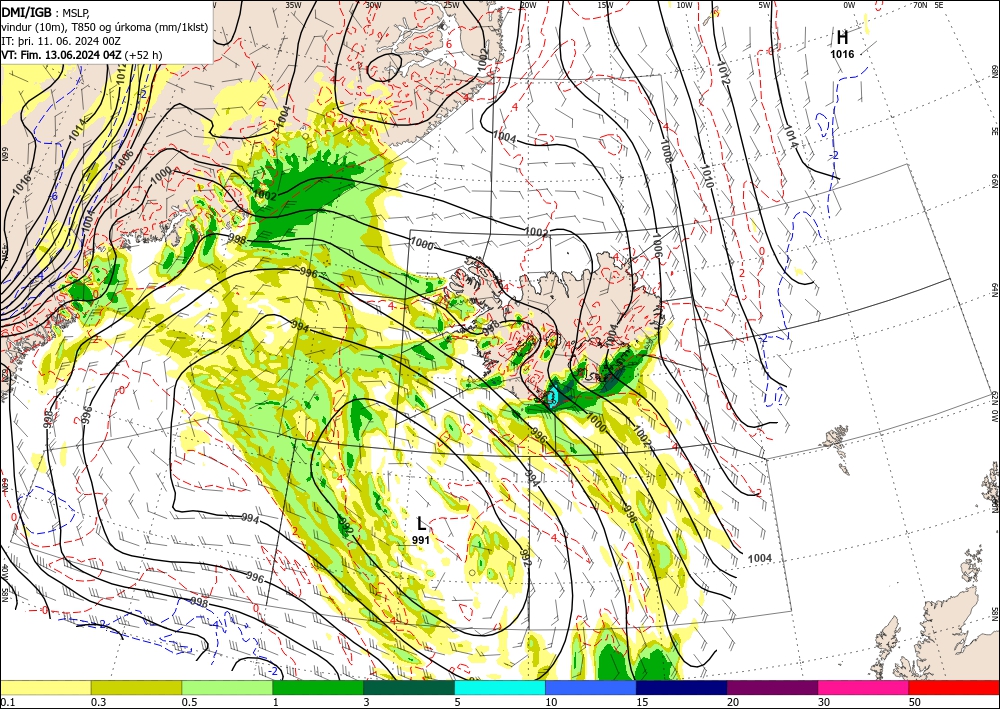Viewport: 1000px width, 709px height.
Task: Click the olive 0.3 legend color swatch
Action: [136, 687]
